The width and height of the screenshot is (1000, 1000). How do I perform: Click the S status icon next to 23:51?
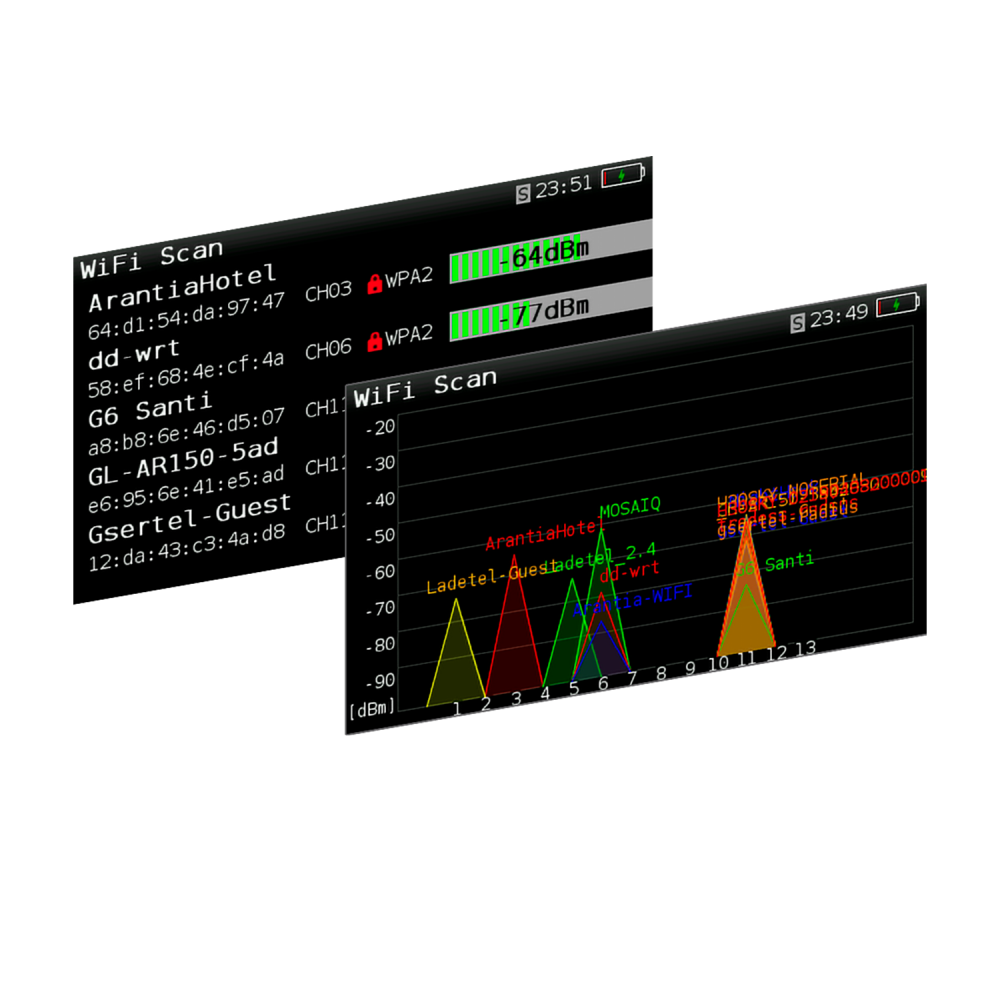click(x=522, y=194)
